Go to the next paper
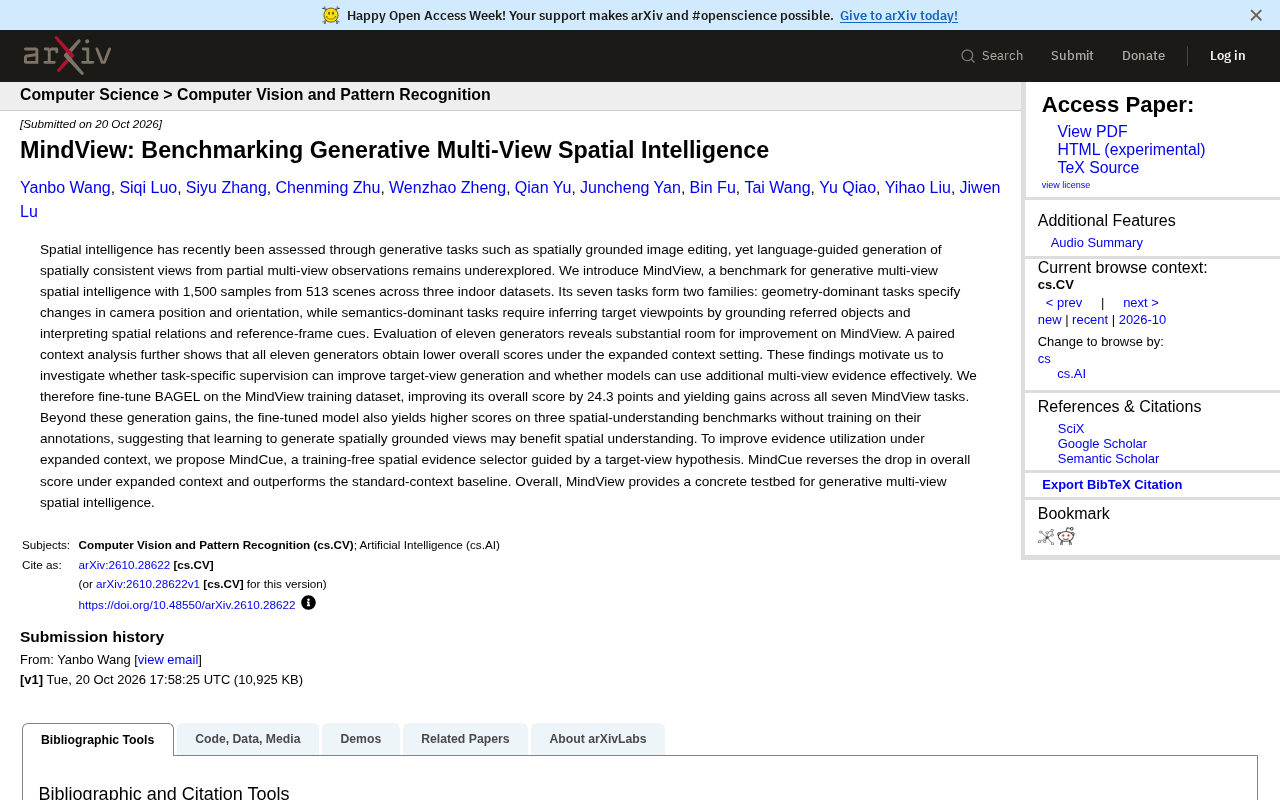This screenshot has width=1280, height=800. pyautogui.click(x=1141, y=303)
